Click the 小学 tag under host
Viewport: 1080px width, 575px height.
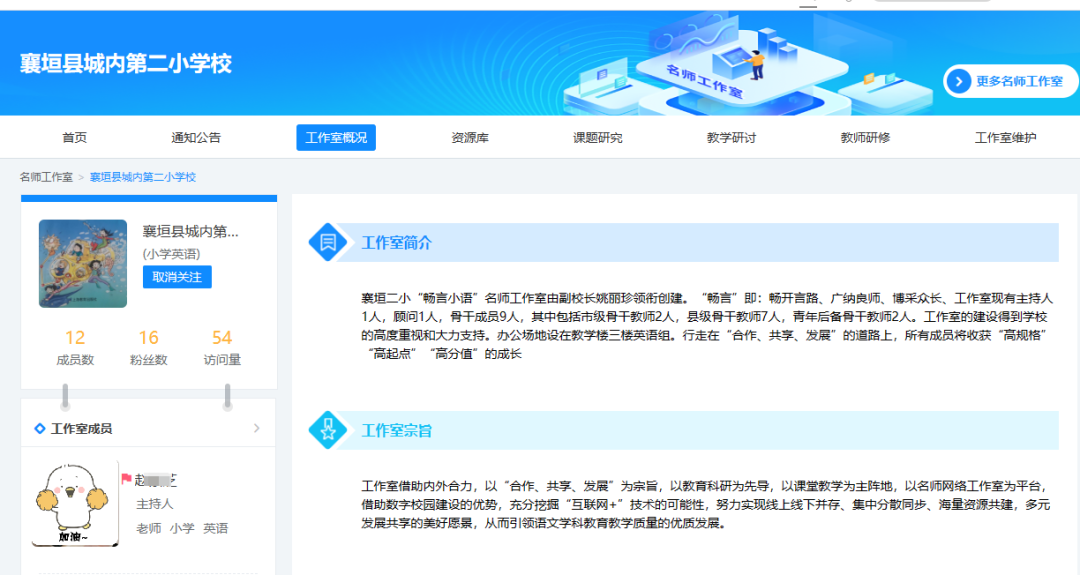[x=182, y=528]
